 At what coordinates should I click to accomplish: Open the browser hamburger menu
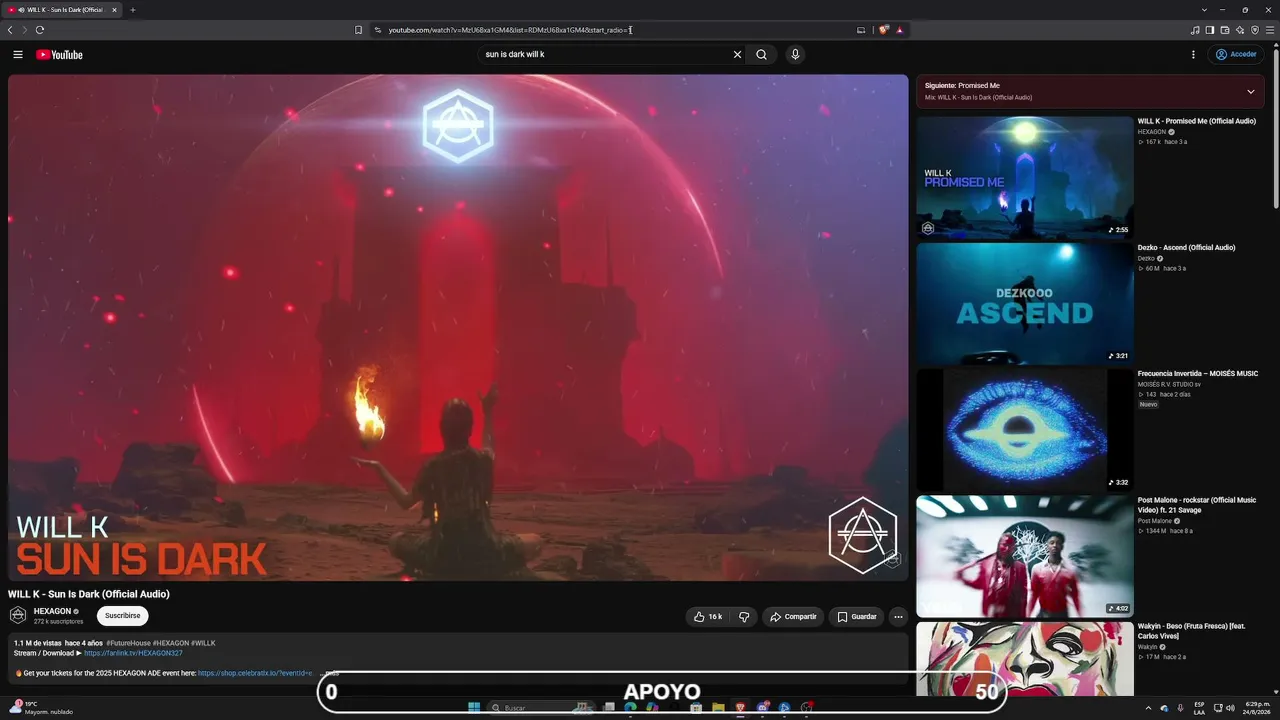1270,30
